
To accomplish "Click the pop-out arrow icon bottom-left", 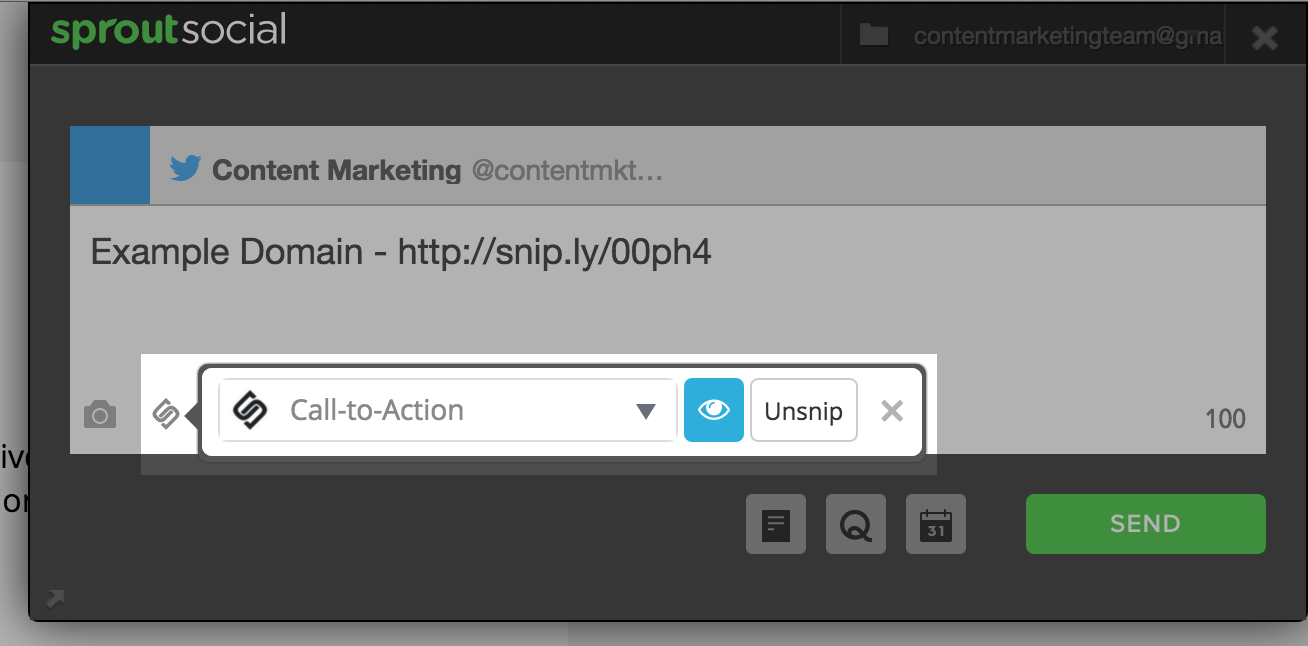I will click(55, 598).
